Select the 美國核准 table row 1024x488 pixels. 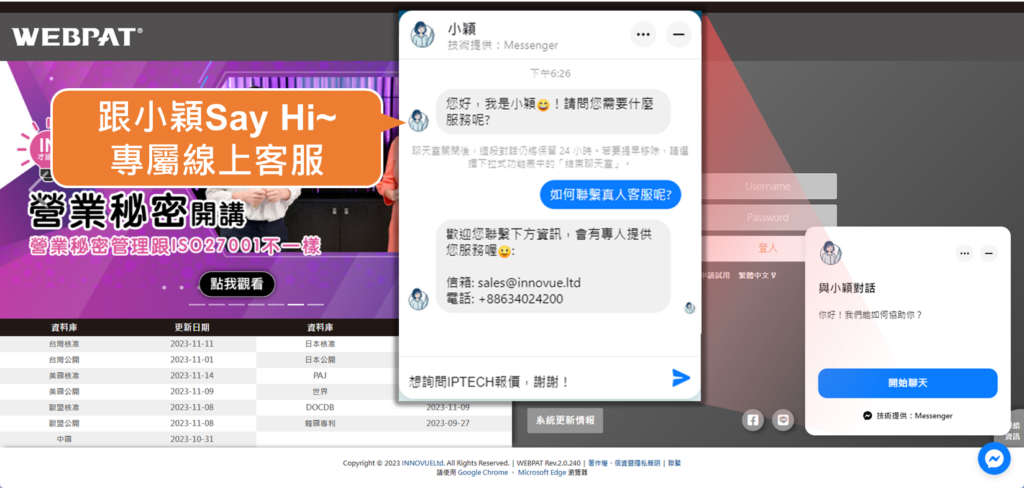point(128,376)
